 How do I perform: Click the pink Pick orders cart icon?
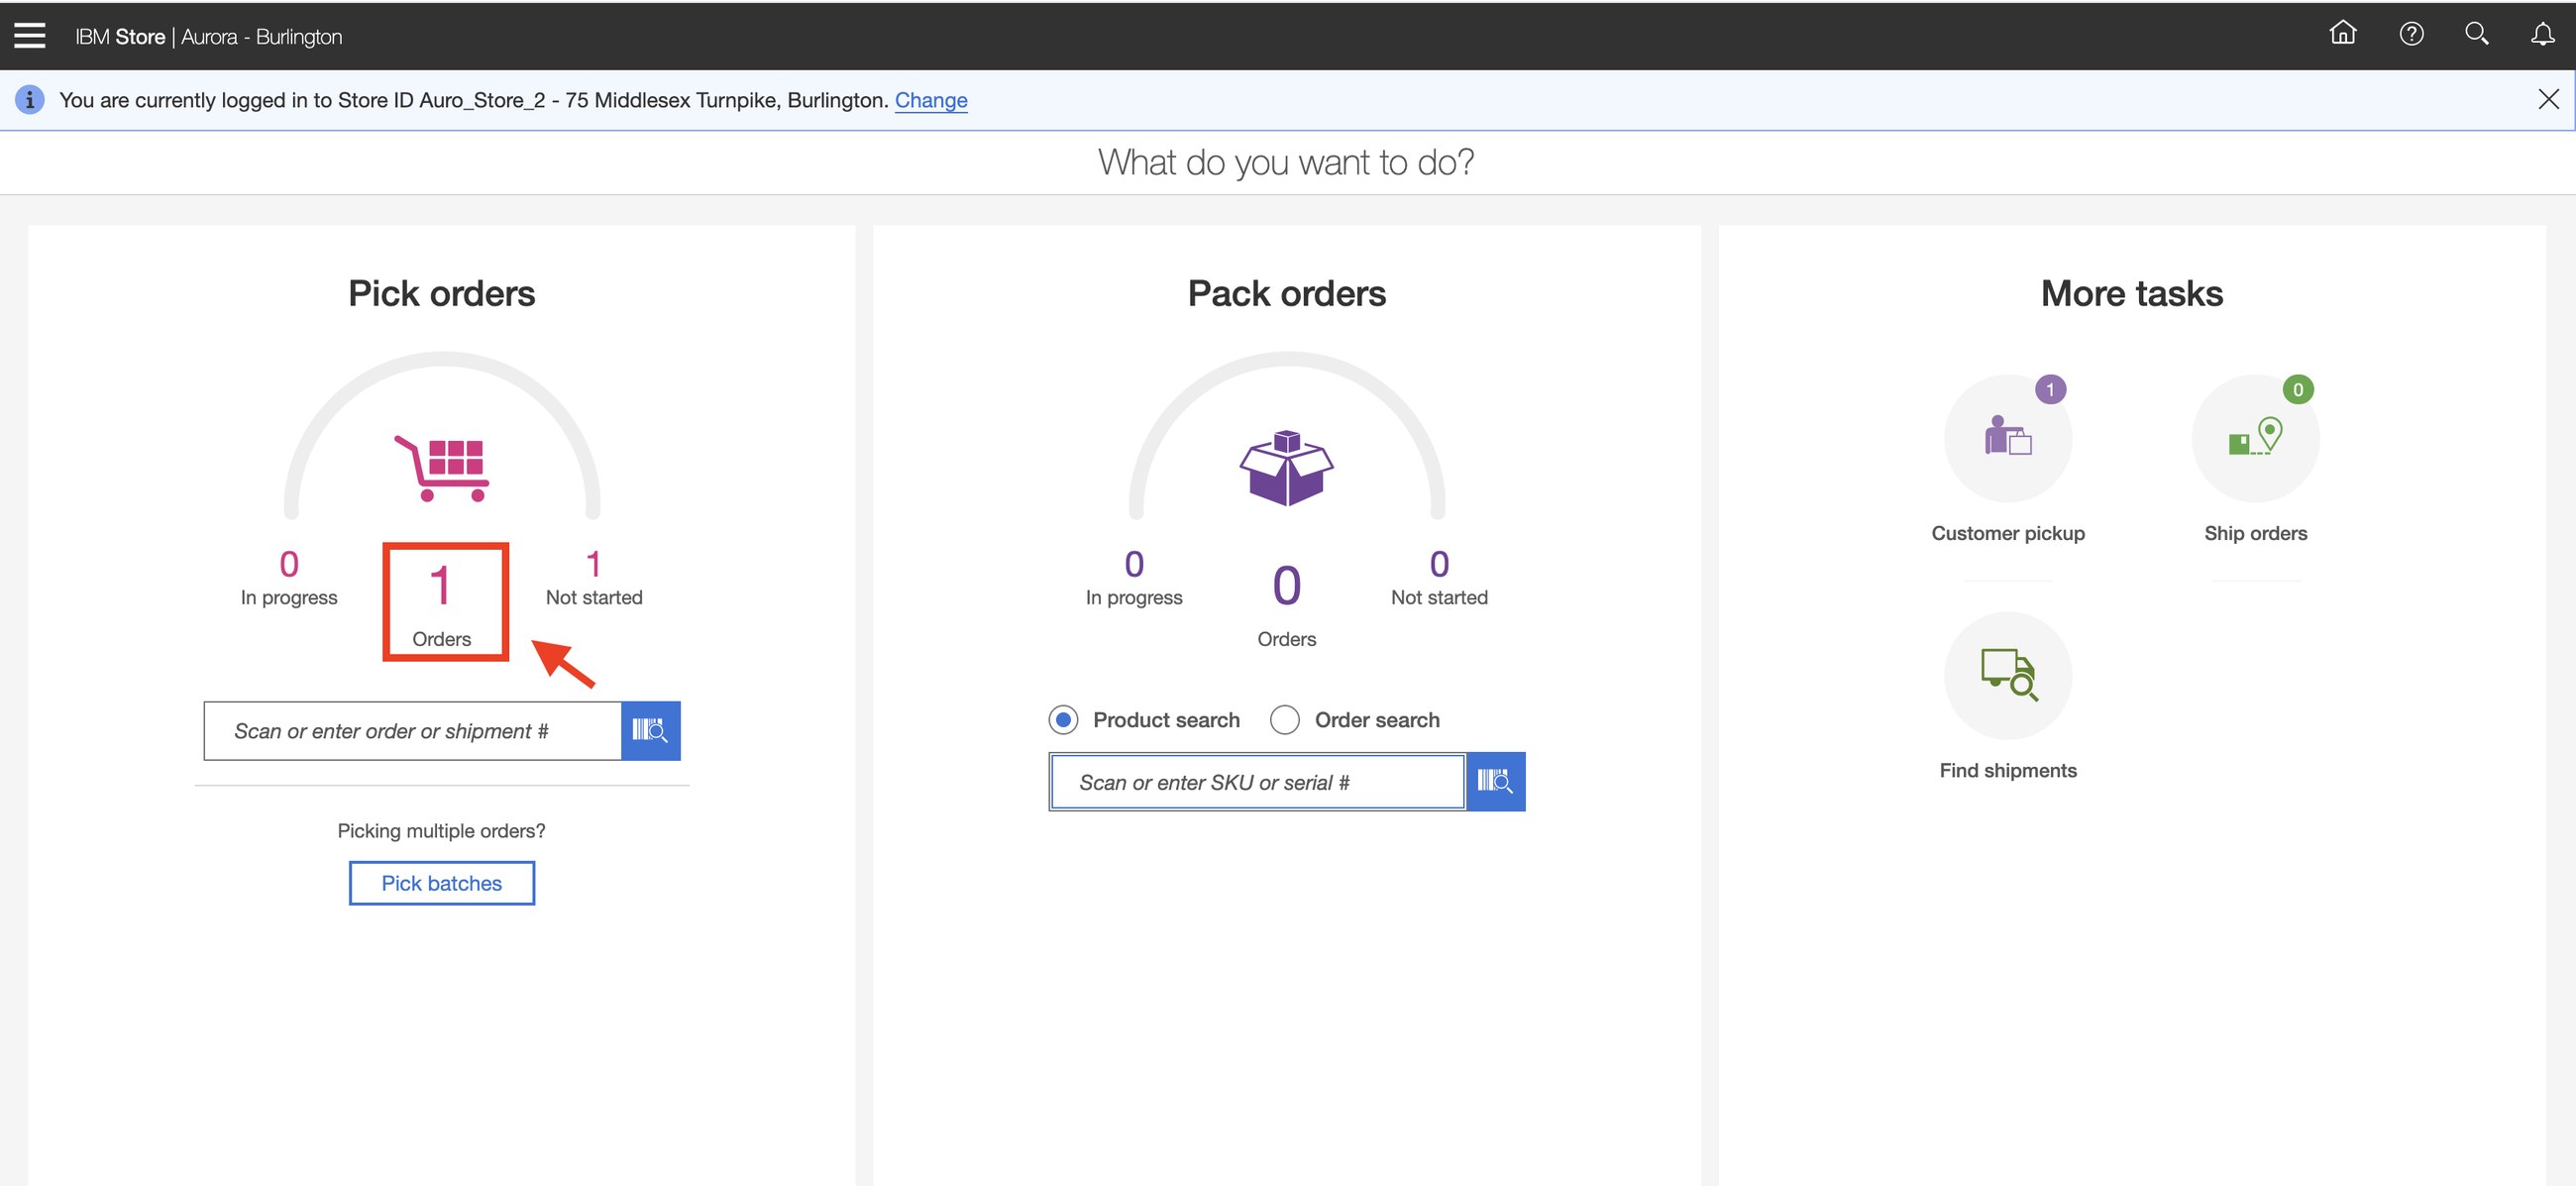(x=441, y=468)
